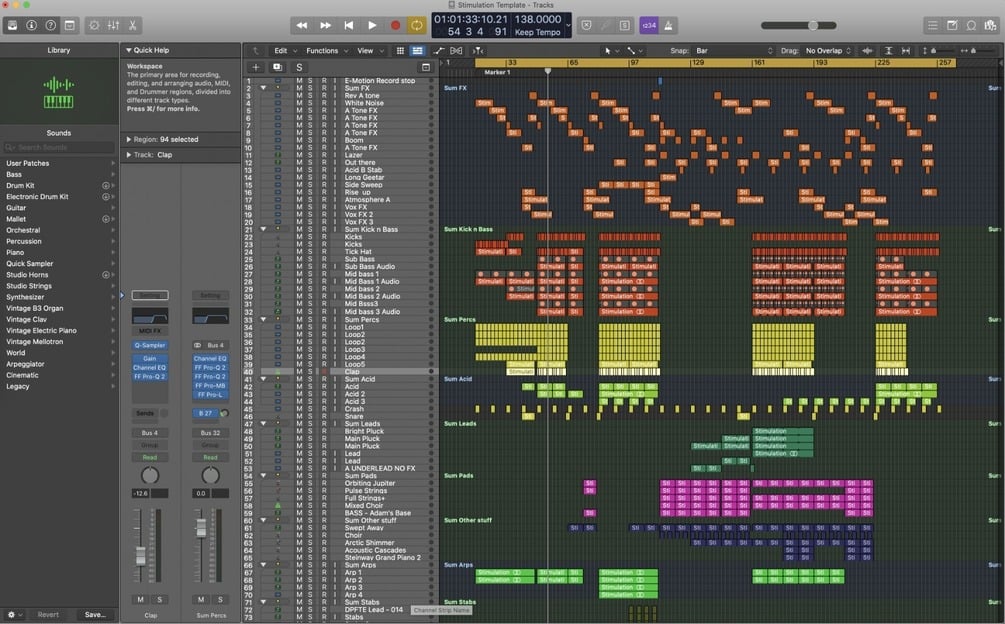Image resolution: width=1005 pixels, height=624 pixels.
Task: Open display mode dropdown beside tempo
Action: tap(568, 26)
